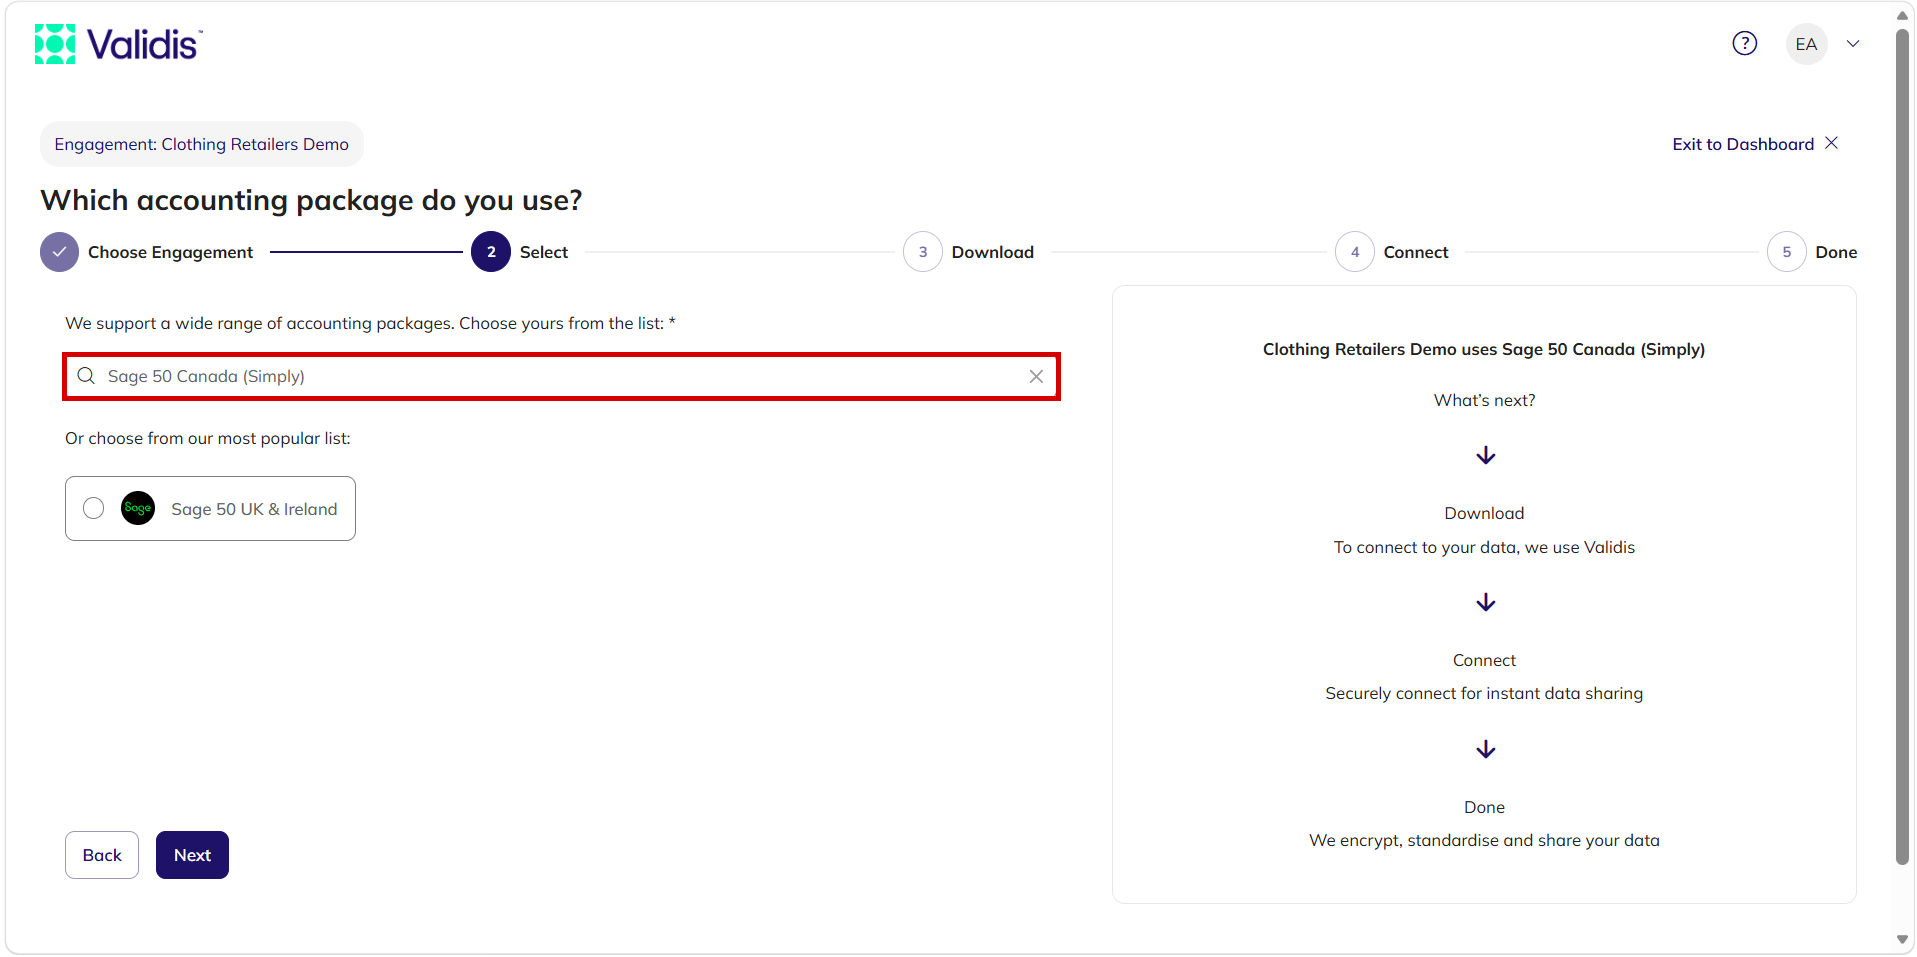The height and width of the screenshot is (957, 1917).
Task: Click 'We encrypt, standardise and share' text
Action: coord(1484,840)
